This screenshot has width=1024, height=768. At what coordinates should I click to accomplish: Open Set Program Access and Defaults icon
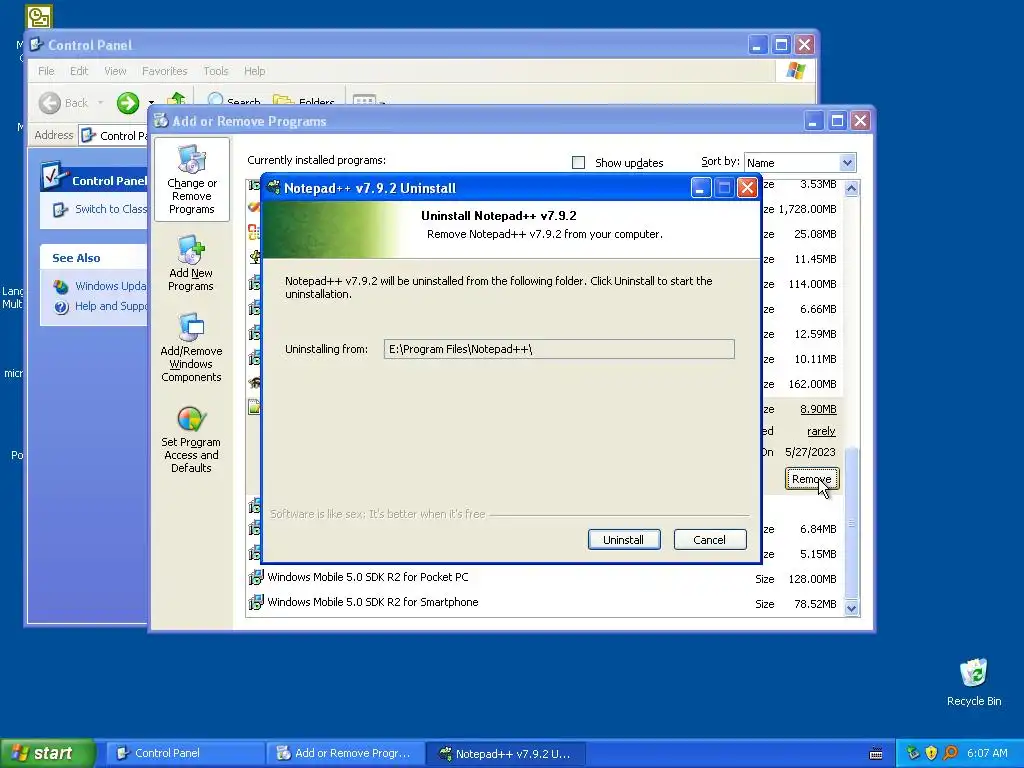[x=191, y=440]
